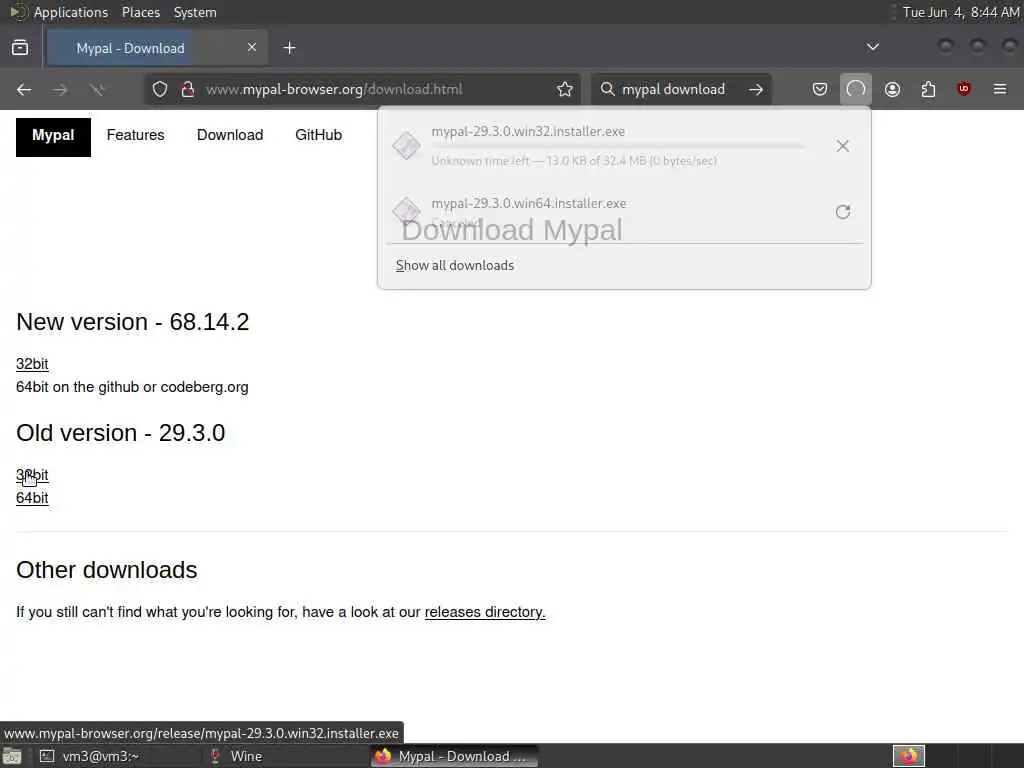The height and width of the screenshot is (768, 1024).
Task: Open a new tab with plus
Action: [289, 48]
